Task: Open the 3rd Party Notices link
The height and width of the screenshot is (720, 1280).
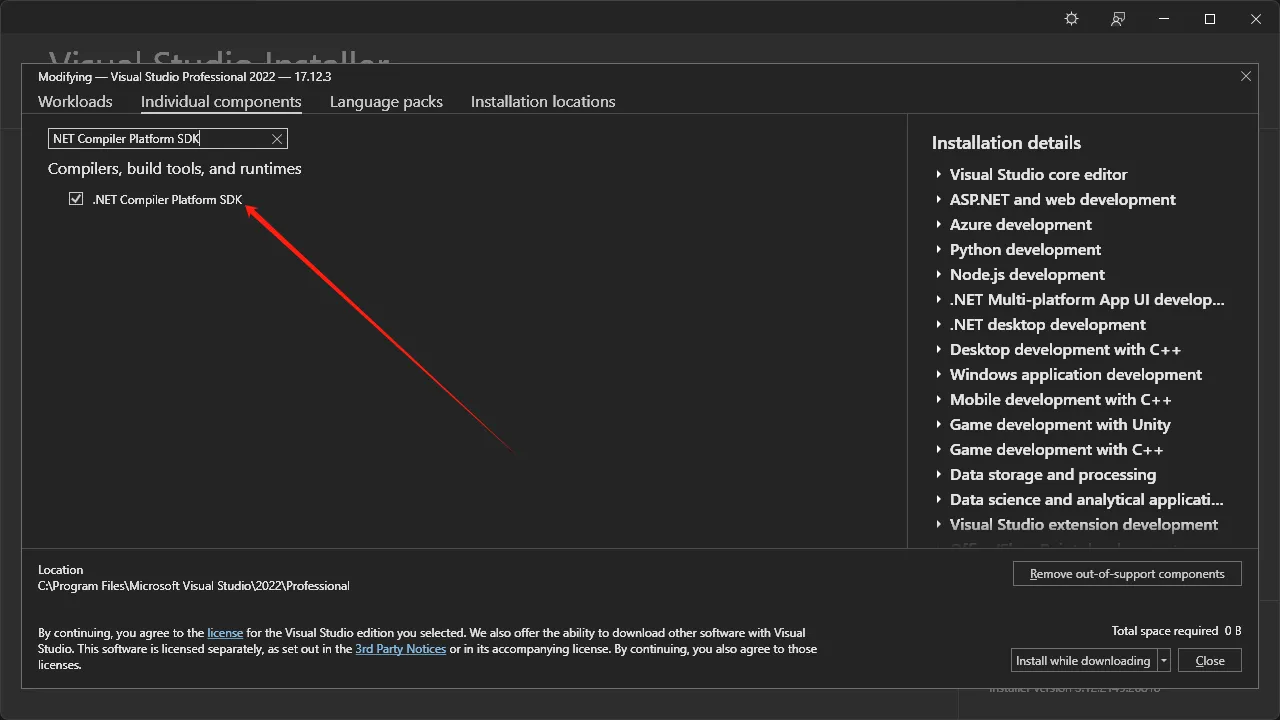Action: point(400,649)
